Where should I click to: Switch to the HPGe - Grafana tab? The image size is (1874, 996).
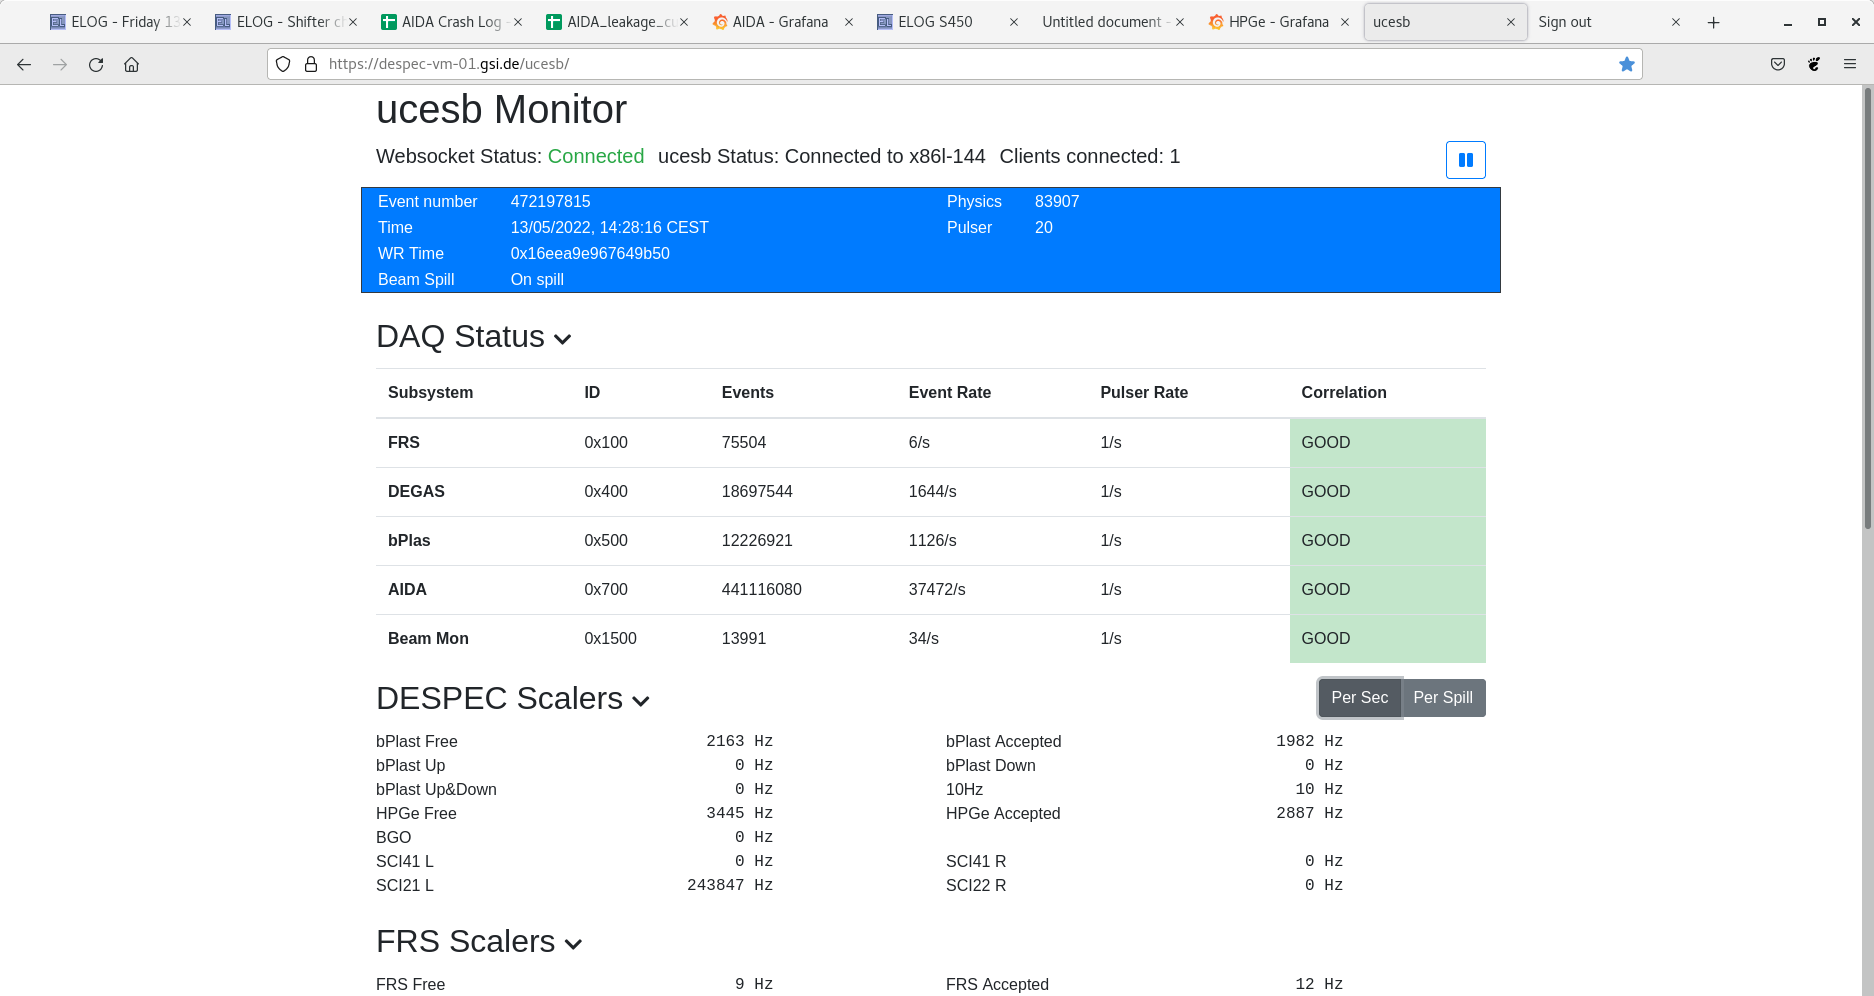tap(1278, 22)
